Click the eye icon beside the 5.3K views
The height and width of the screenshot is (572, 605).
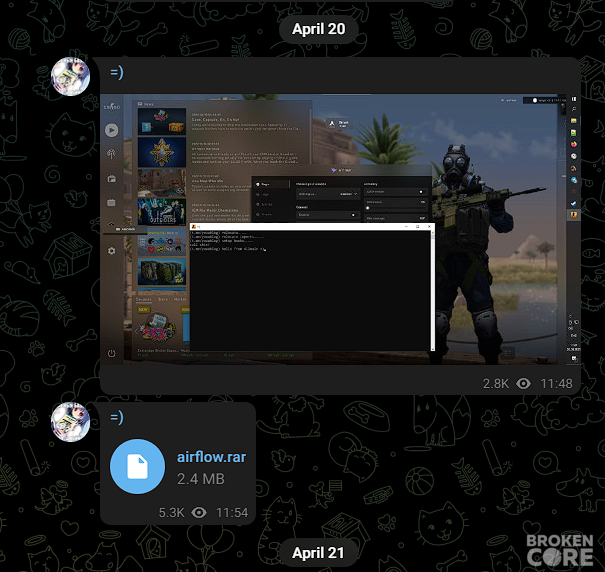coord(199,513)
